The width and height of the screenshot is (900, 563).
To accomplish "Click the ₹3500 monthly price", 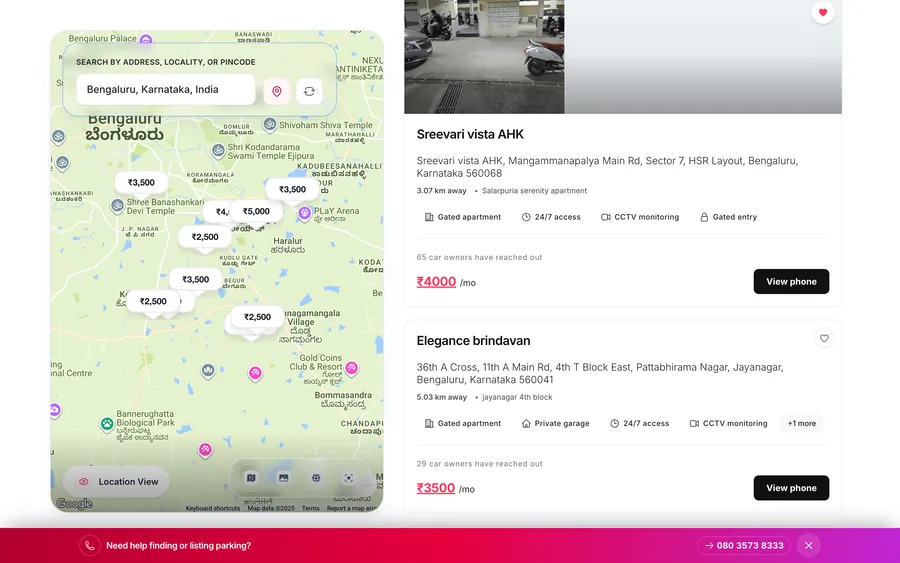I will coord(436,488).
